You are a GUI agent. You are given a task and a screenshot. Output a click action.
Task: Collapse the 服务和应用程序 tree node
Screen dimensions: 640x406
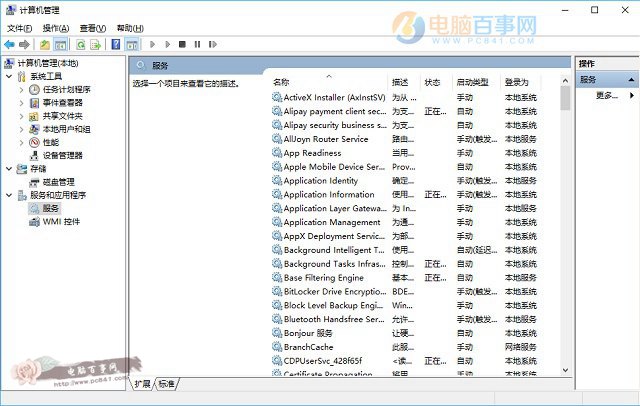9,195
